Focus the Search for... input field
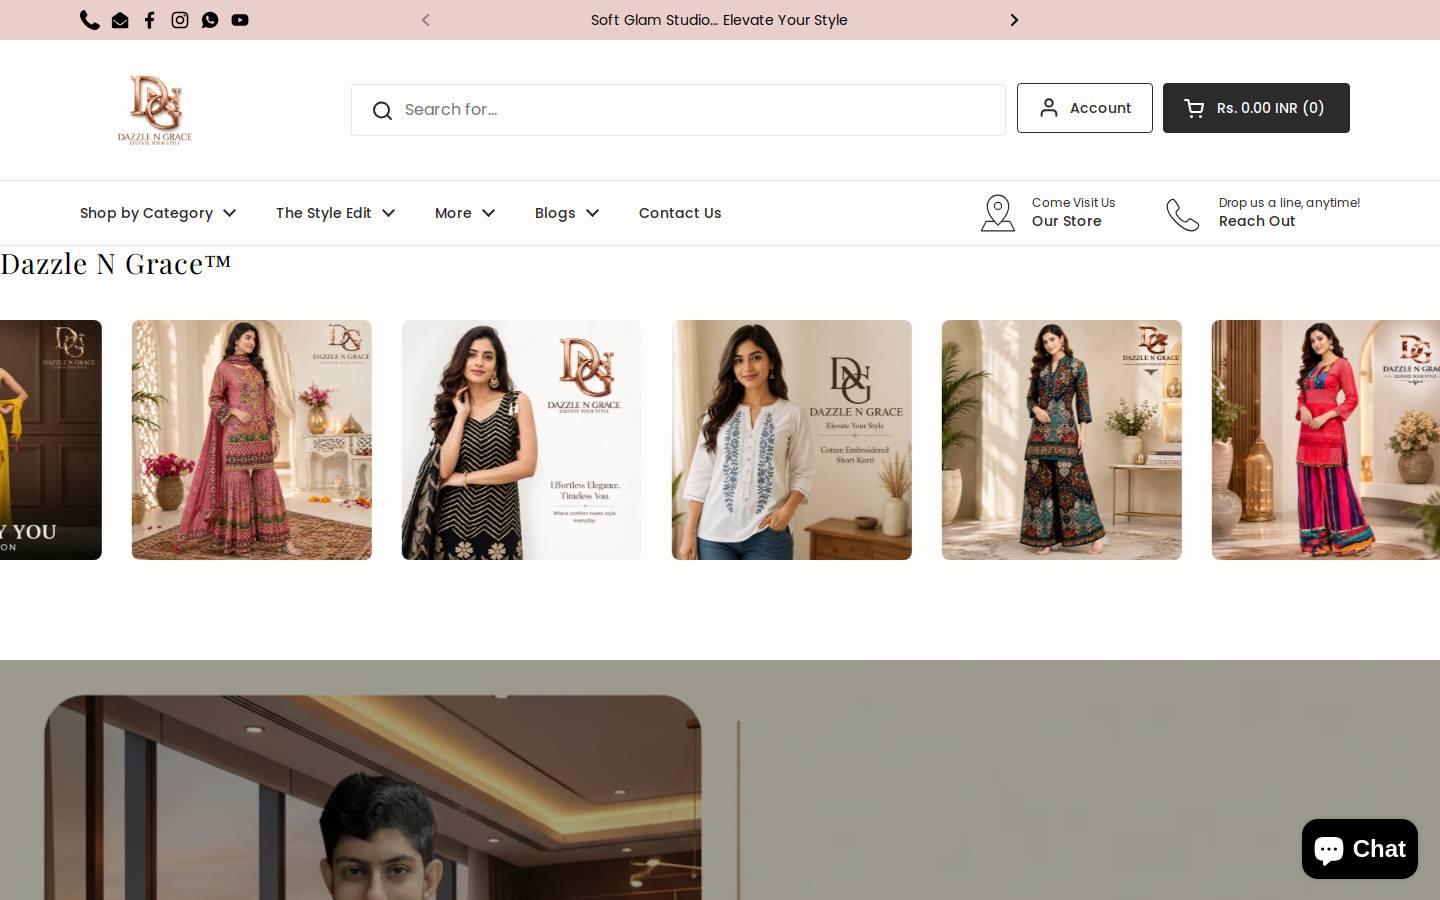Viewport: 1440px width, 900px height. point(678,110)
